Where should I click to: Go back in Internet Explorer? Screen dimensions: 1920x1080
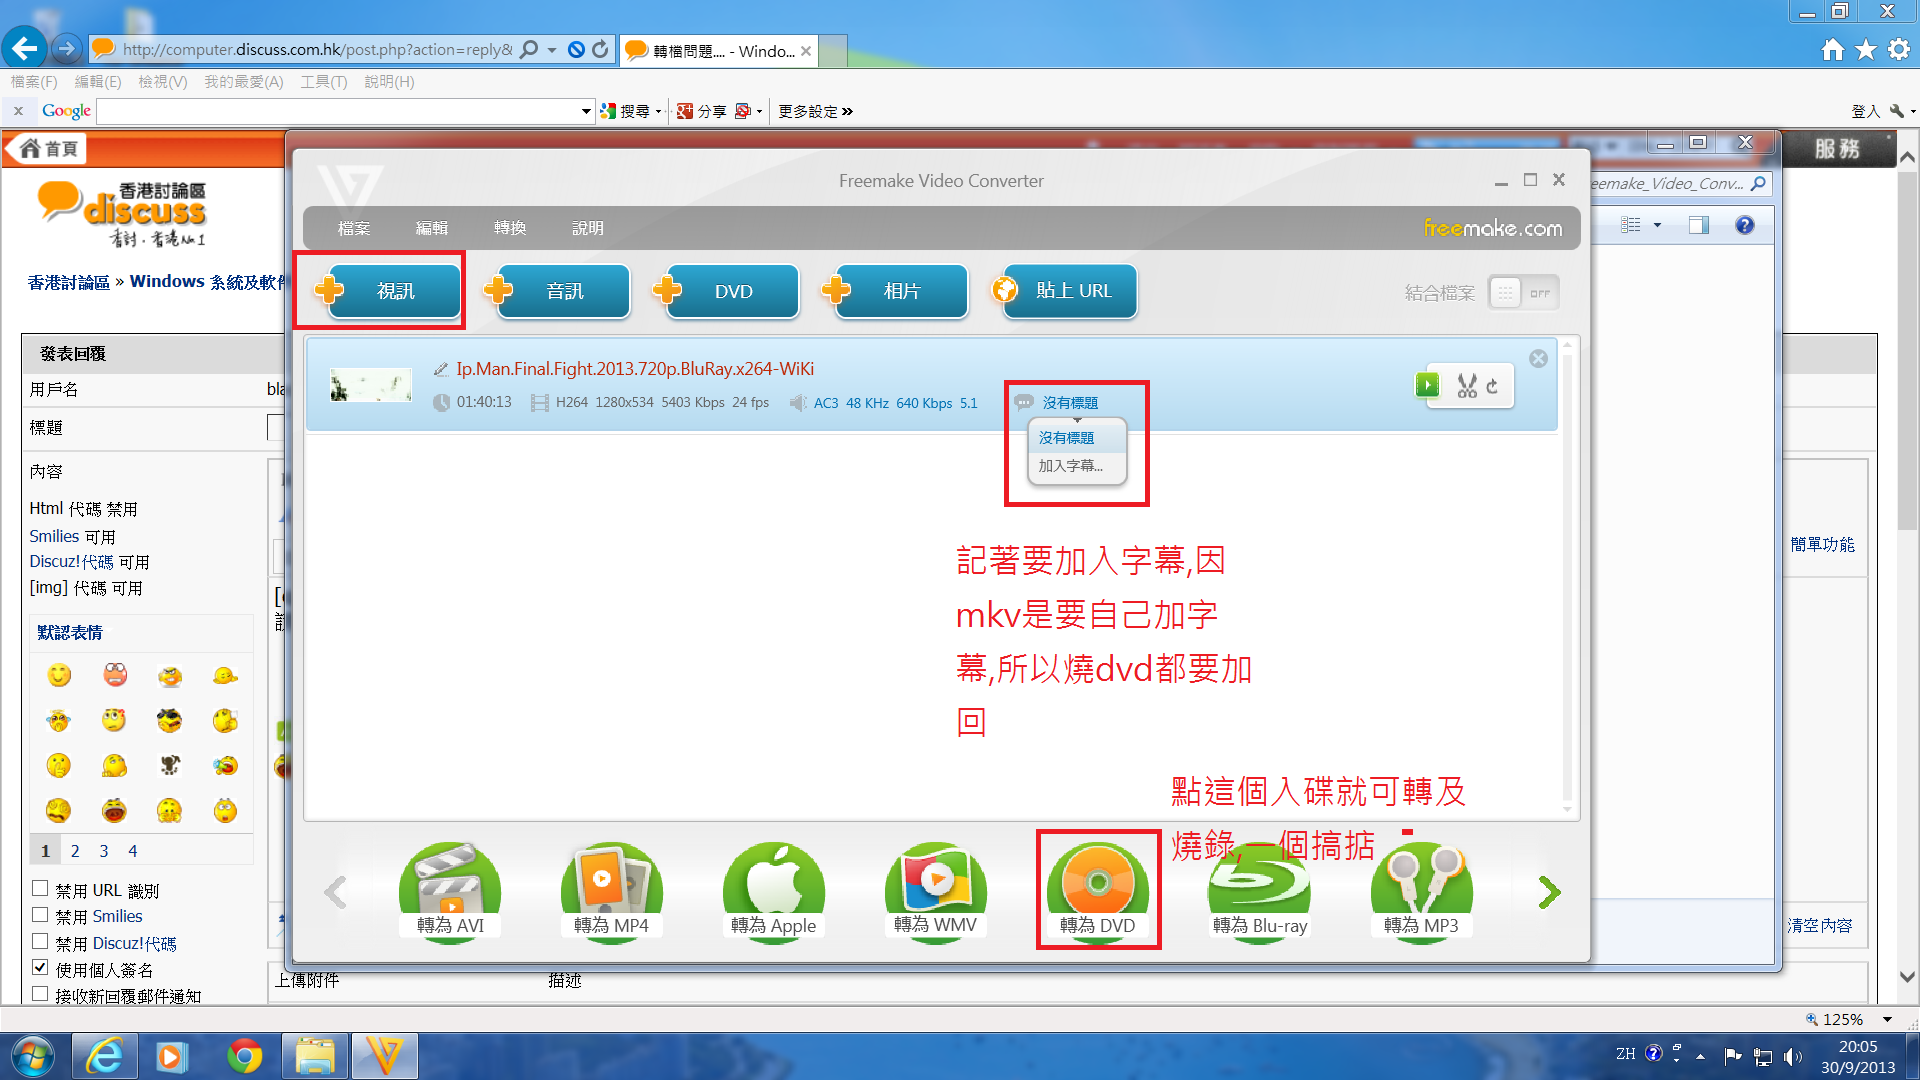click(24, 48)
